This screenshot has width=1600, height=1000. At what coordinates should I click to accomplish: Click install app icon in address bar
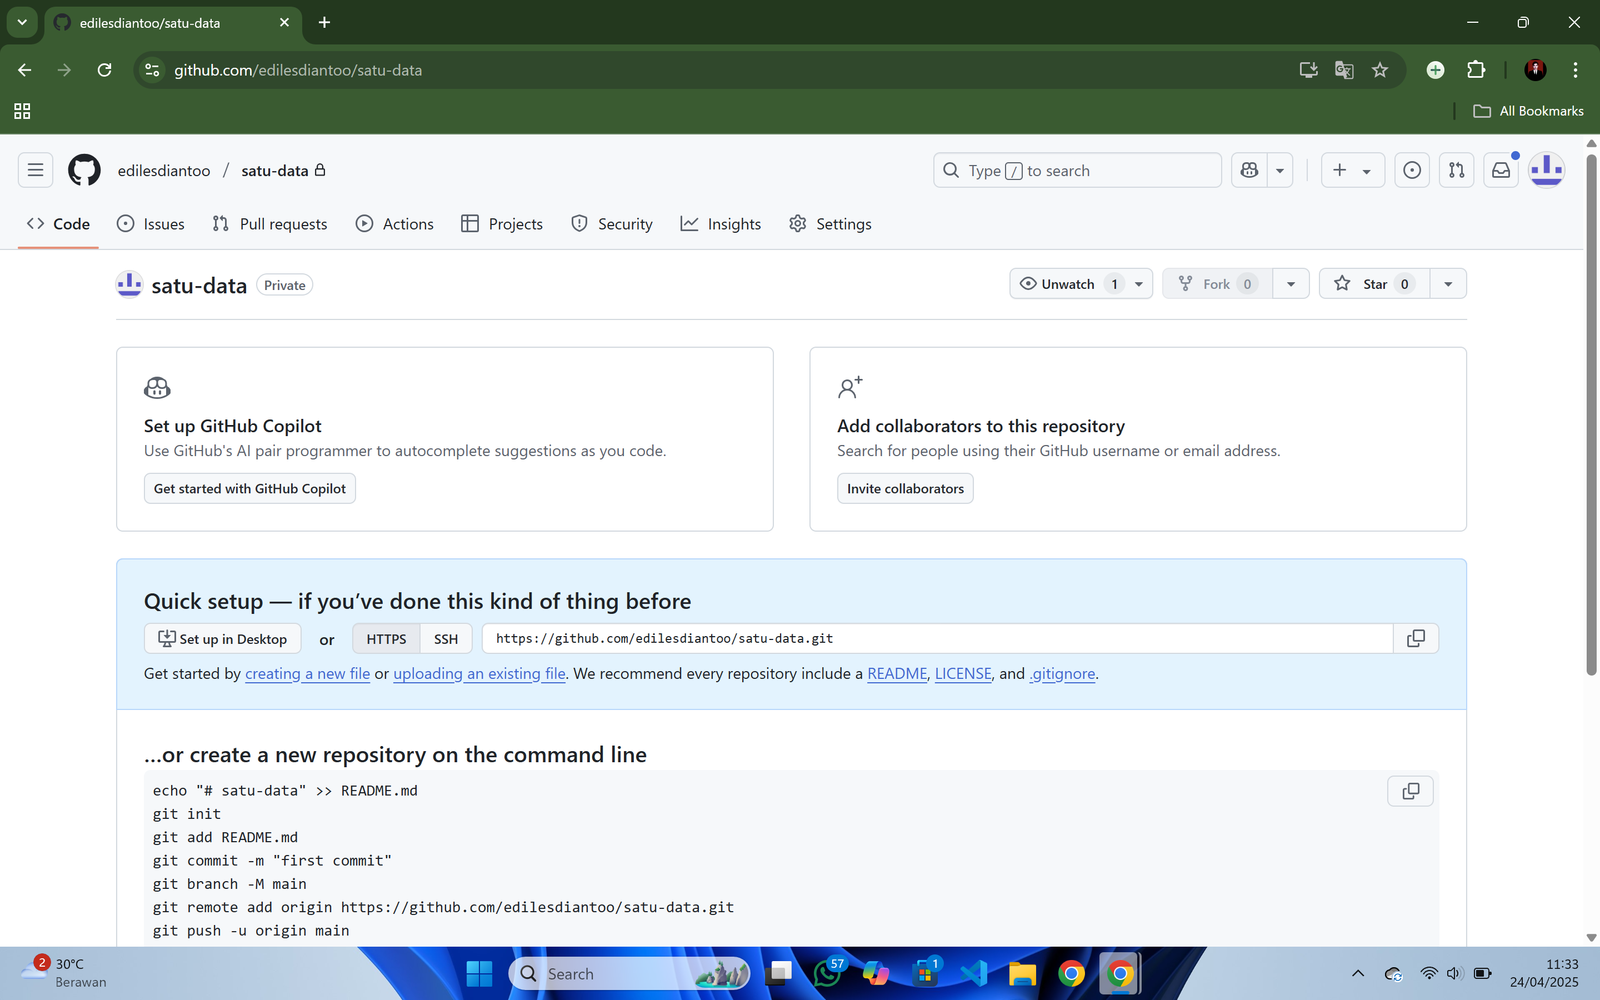[1308, 70]
